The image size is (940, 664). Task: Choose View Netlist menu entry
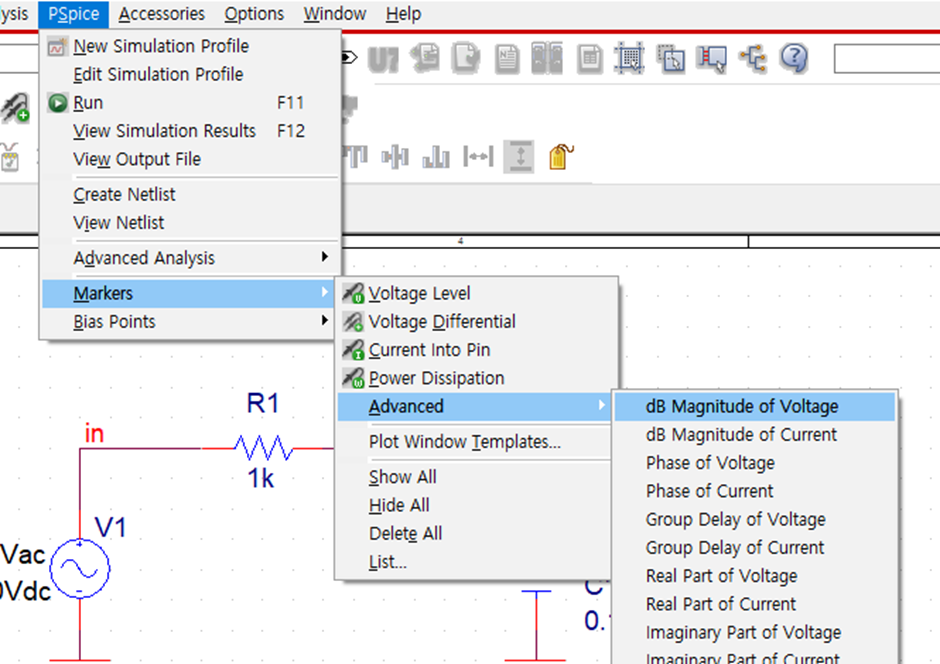coord(190,223)
